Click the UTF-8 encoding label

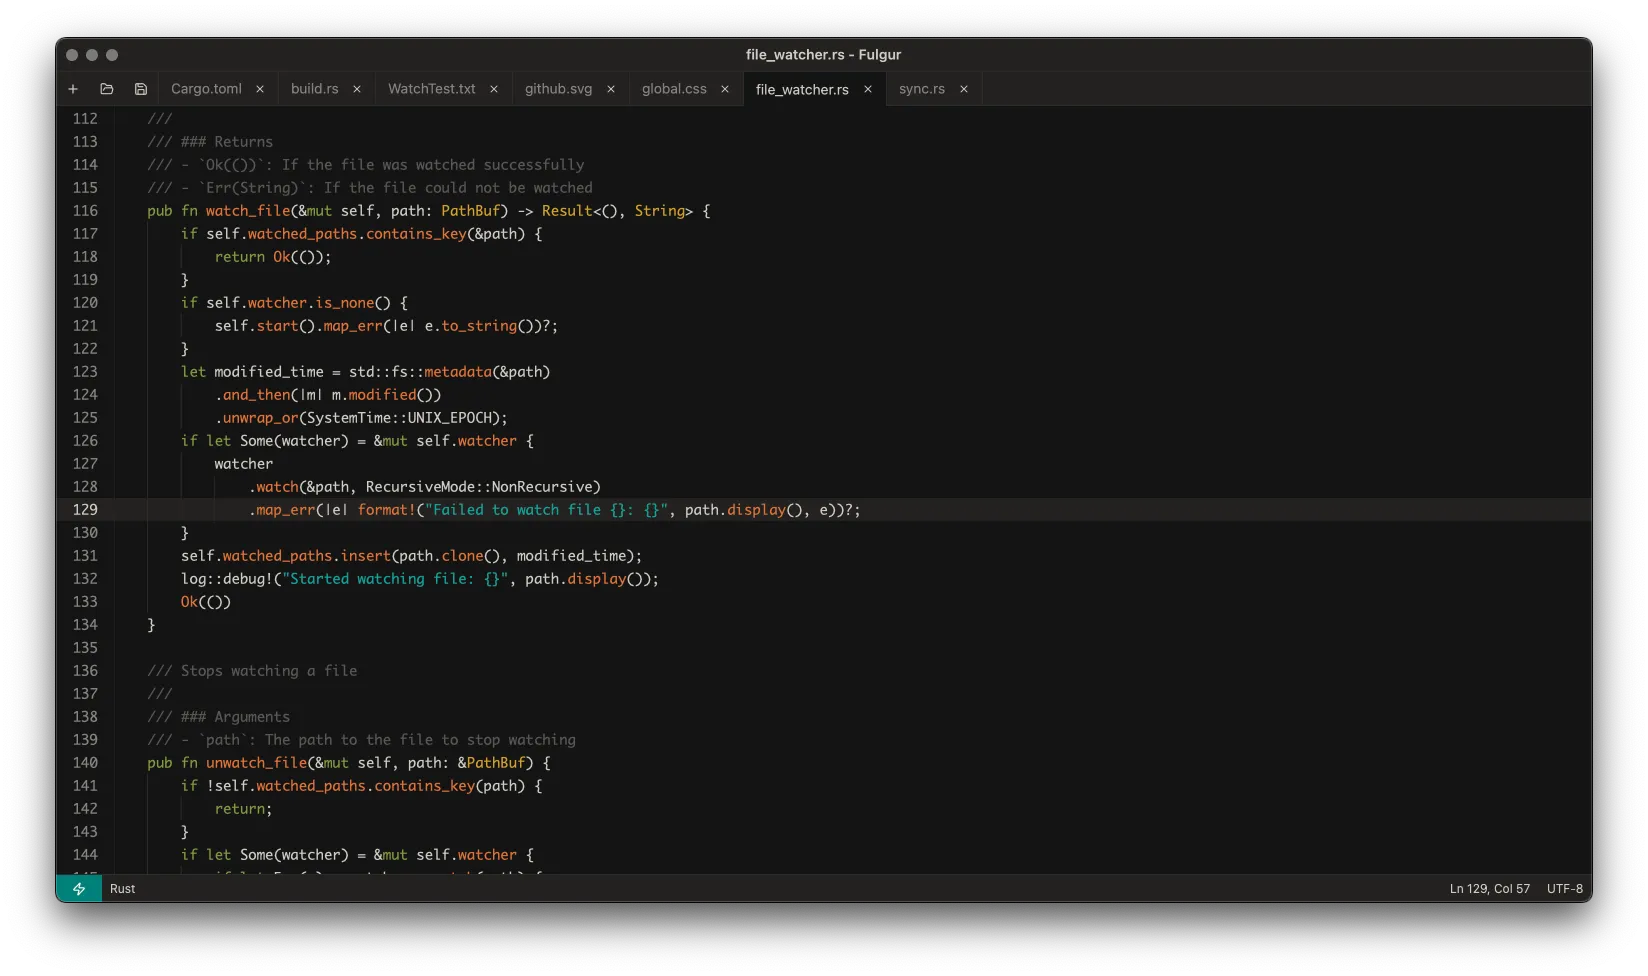(1564, 889)
